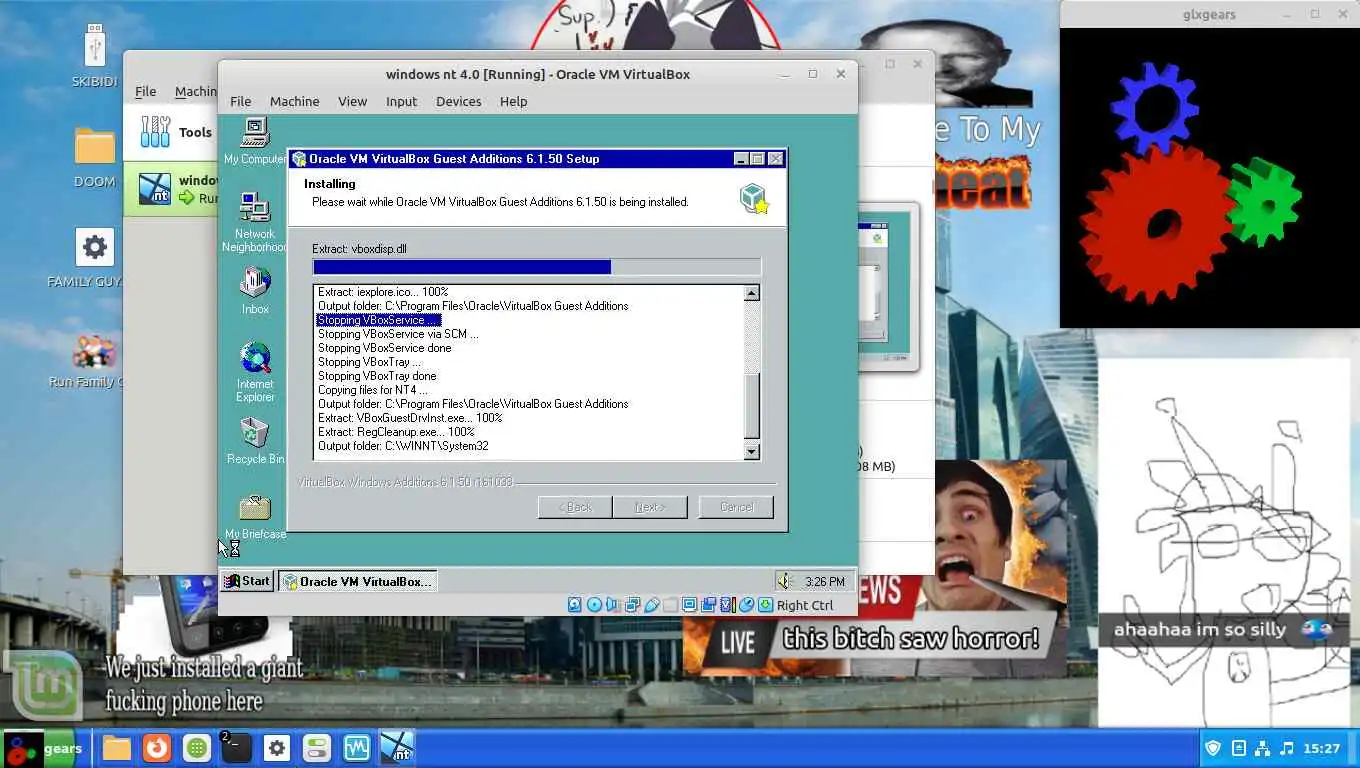1360x768 pixels.
Task: Select 'Stopping VBoxService ...' highlighted log line
Action: click(378, 320)
